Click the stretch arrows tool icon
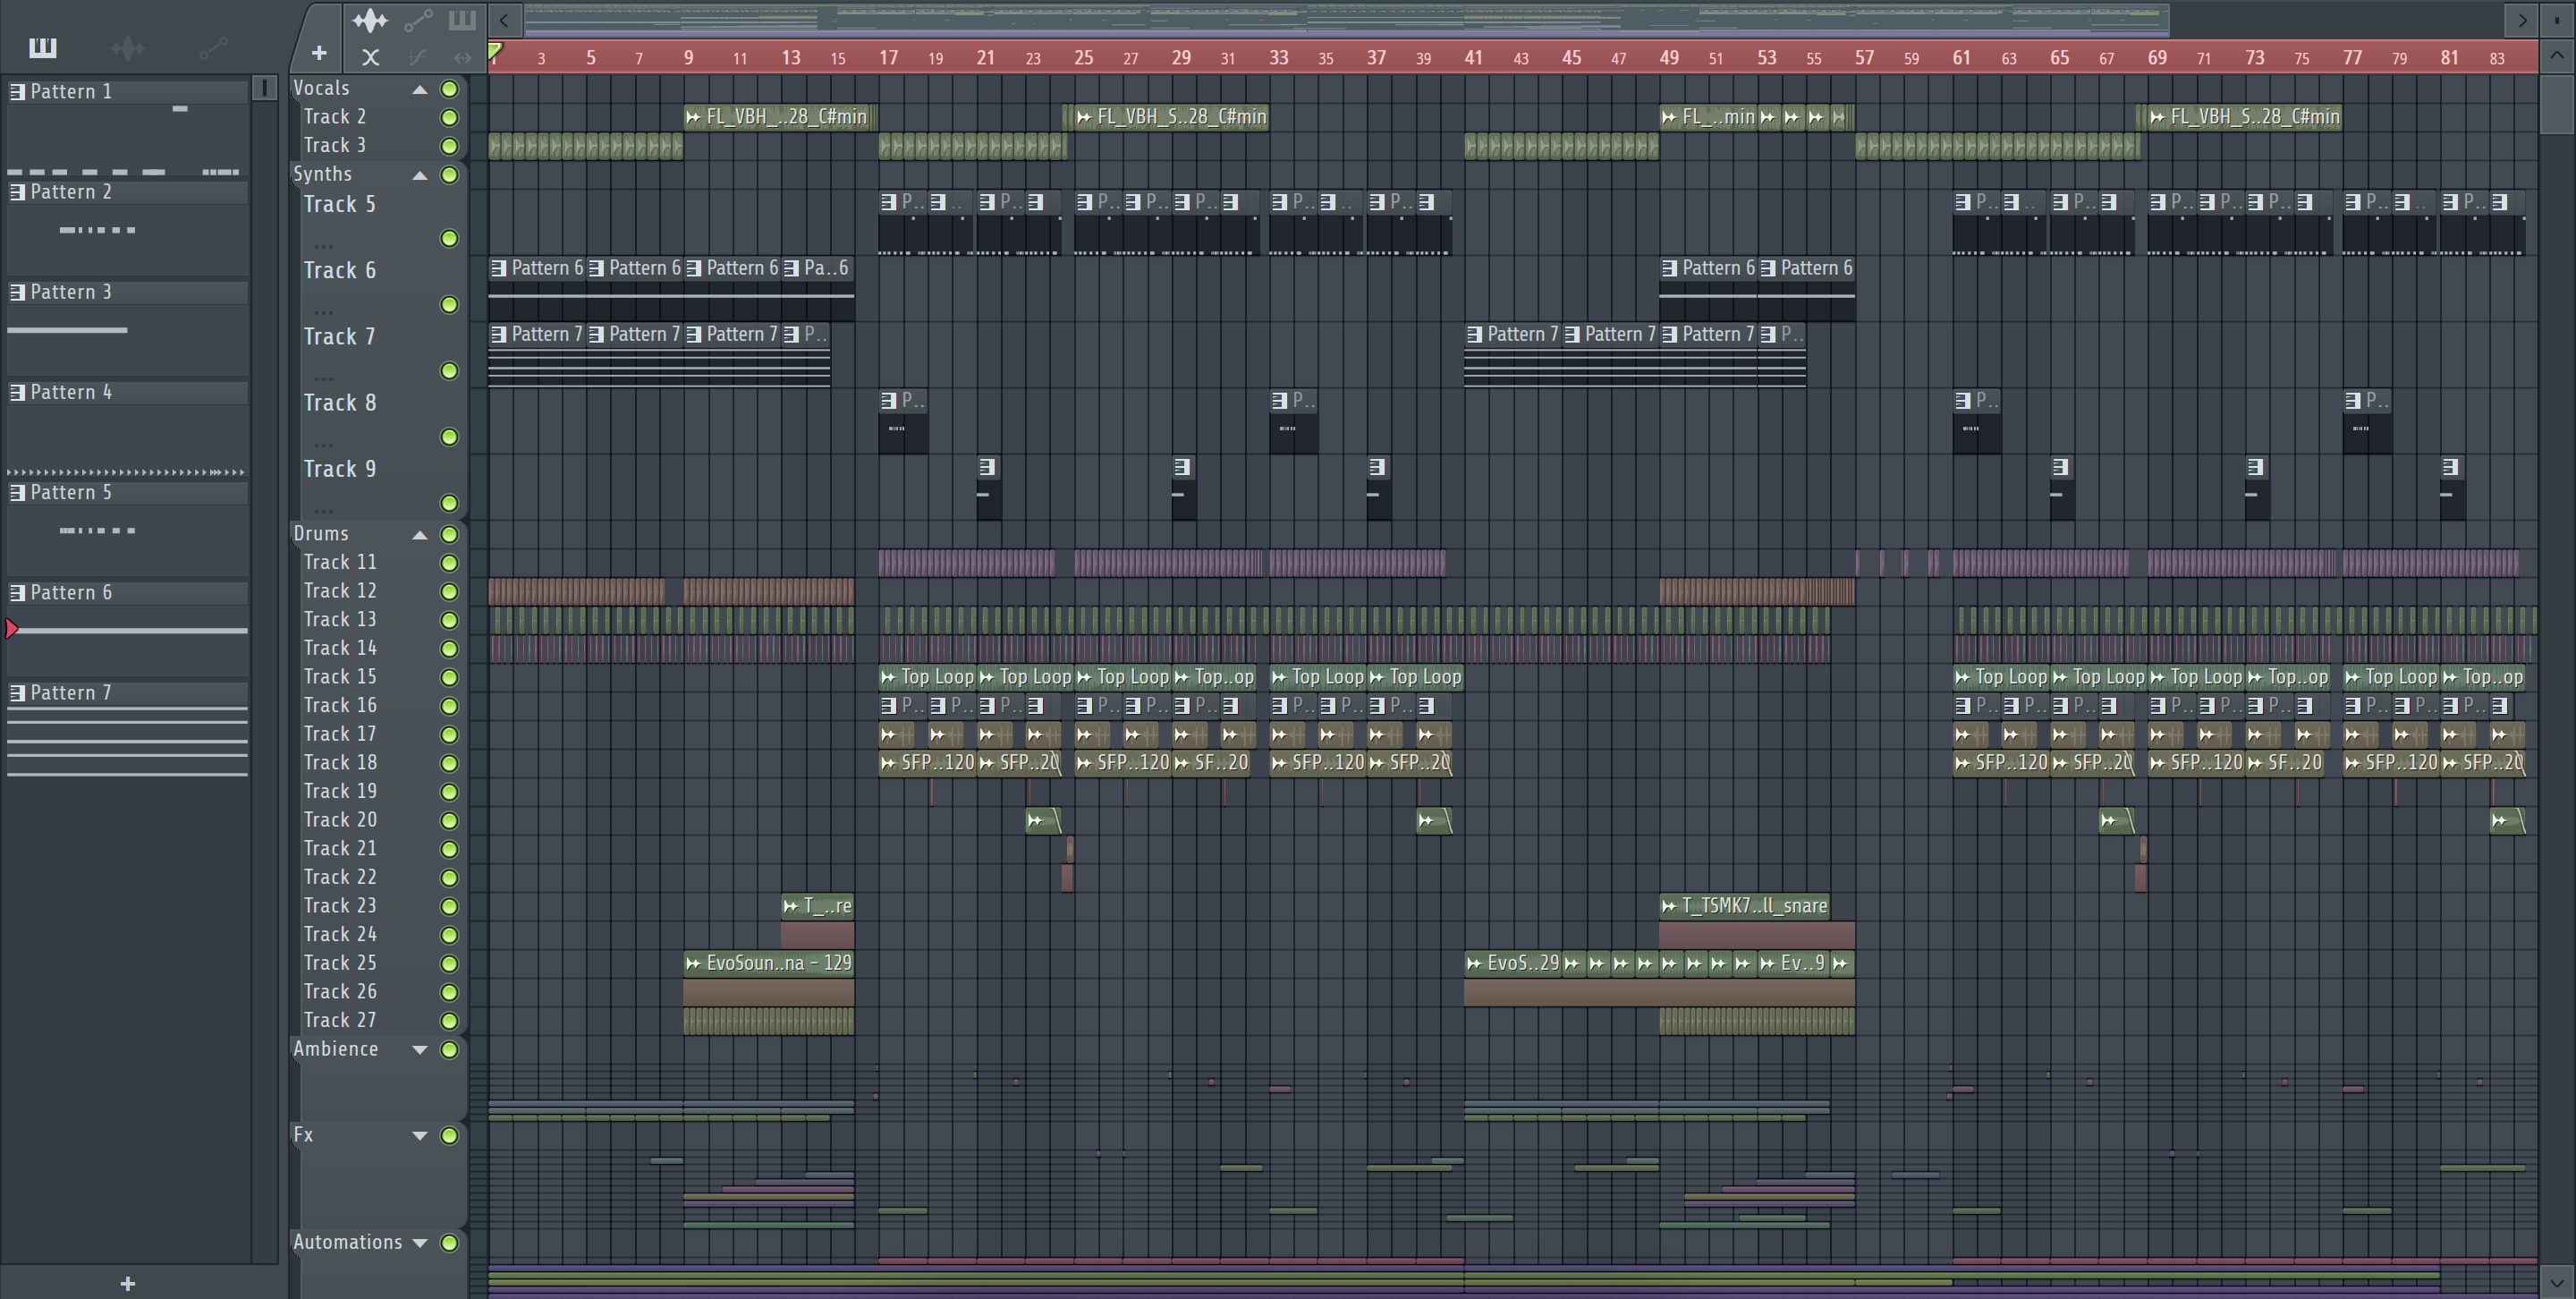Viewport: 2576px width, 1299px height. [462, 57]
